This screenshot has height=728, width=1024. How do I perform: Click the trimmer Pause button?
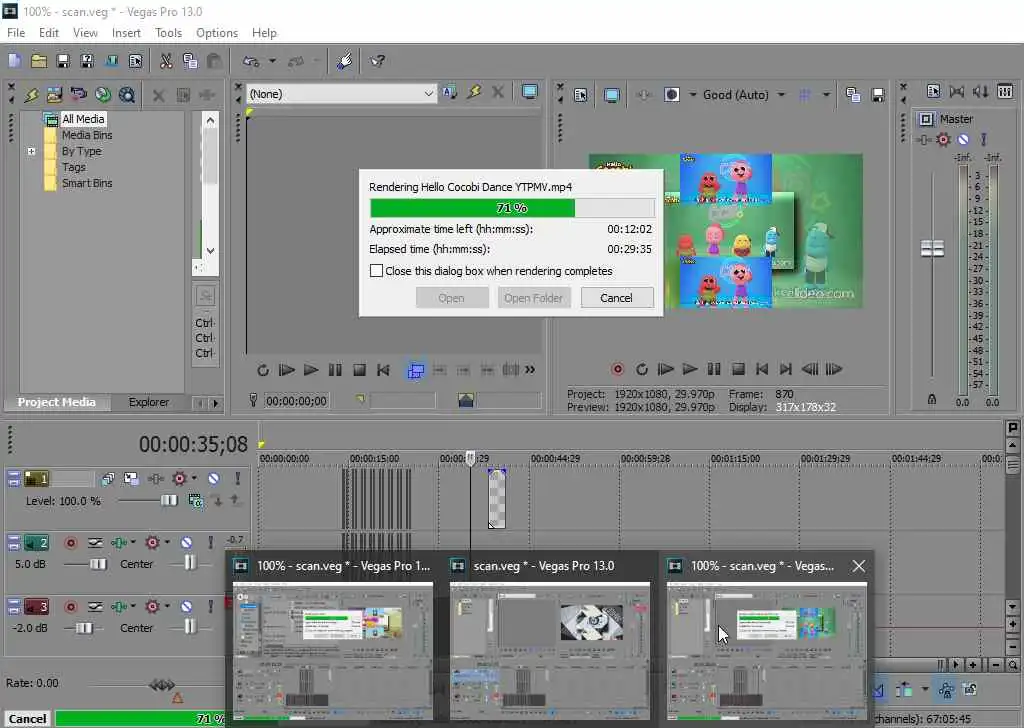[x=335, y=370]
